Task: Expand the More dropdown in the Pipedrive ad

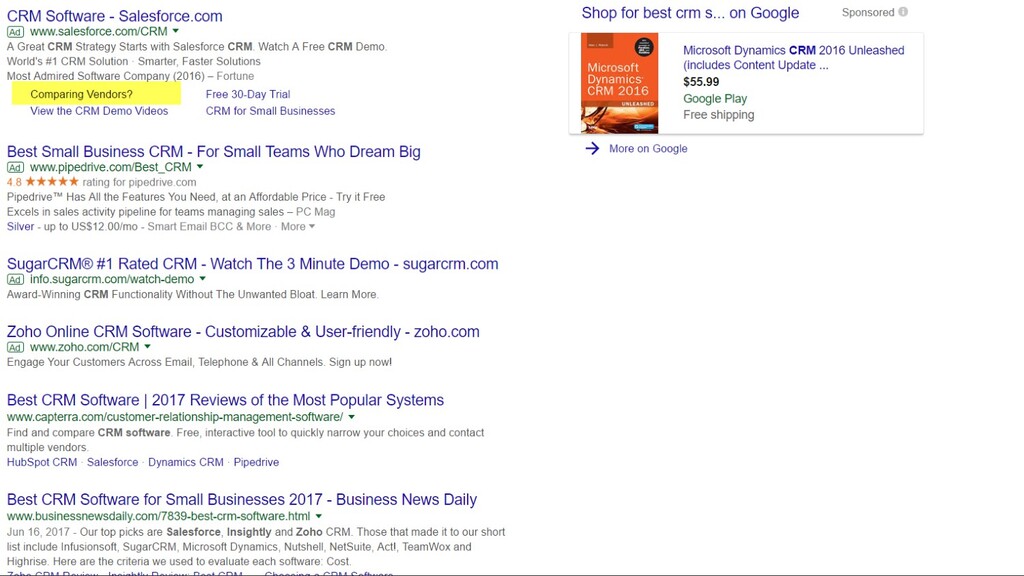Action: coord(298,227)
